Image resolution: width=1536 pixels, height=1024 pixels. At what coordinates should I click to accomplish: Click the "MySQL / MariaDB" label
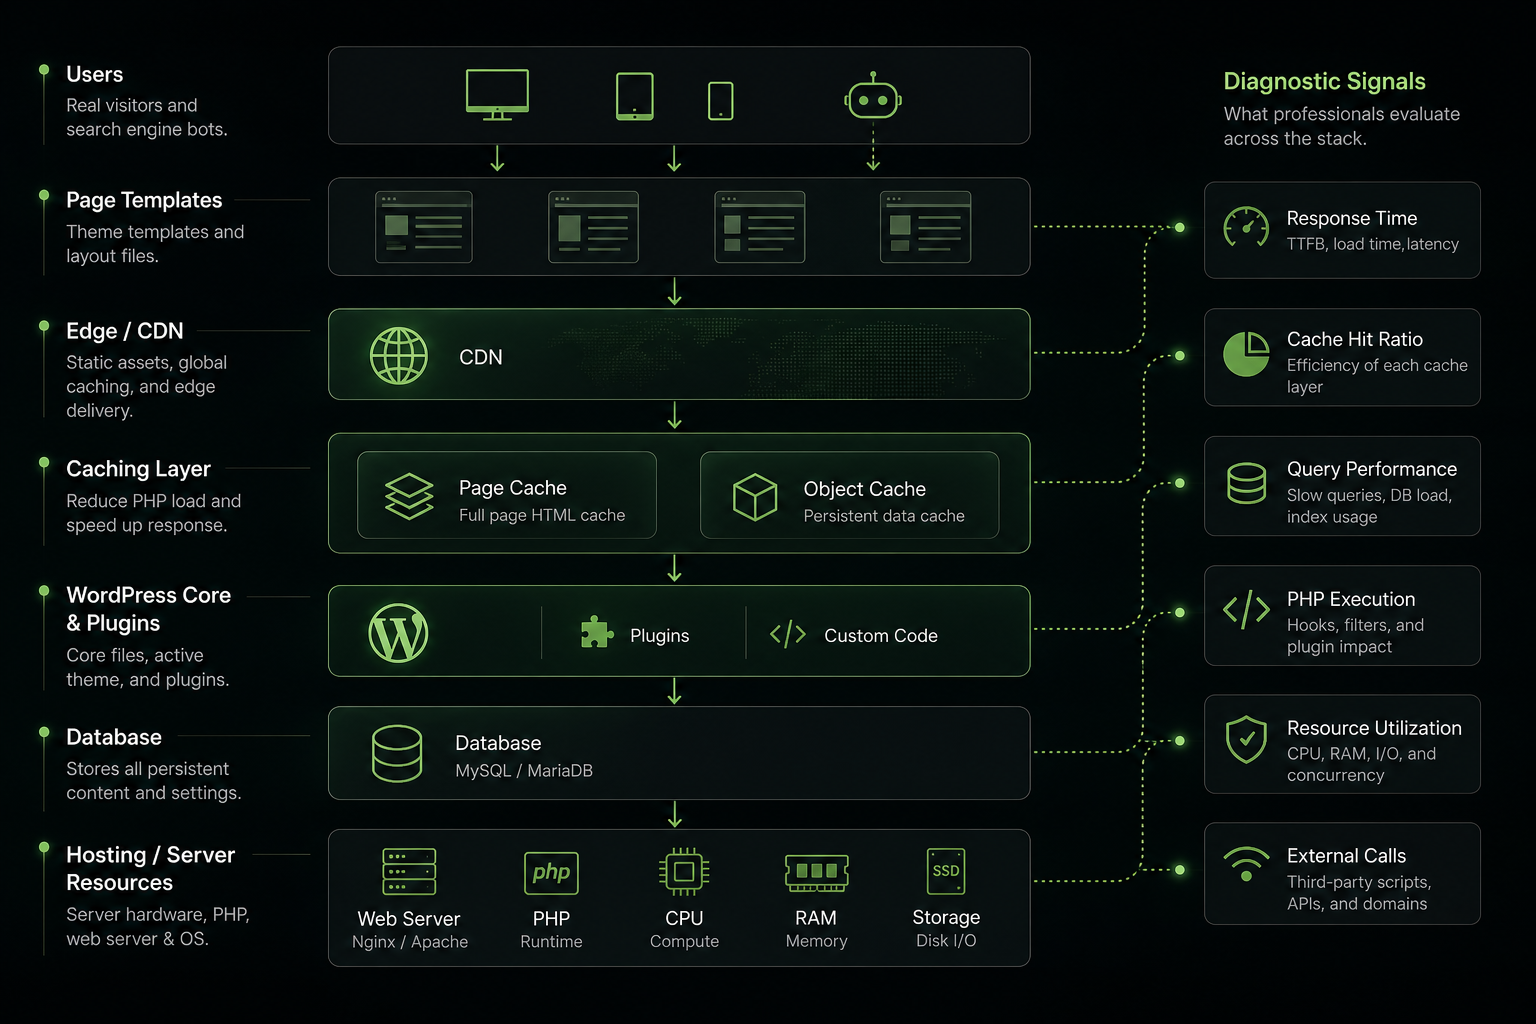coord(524,771)
